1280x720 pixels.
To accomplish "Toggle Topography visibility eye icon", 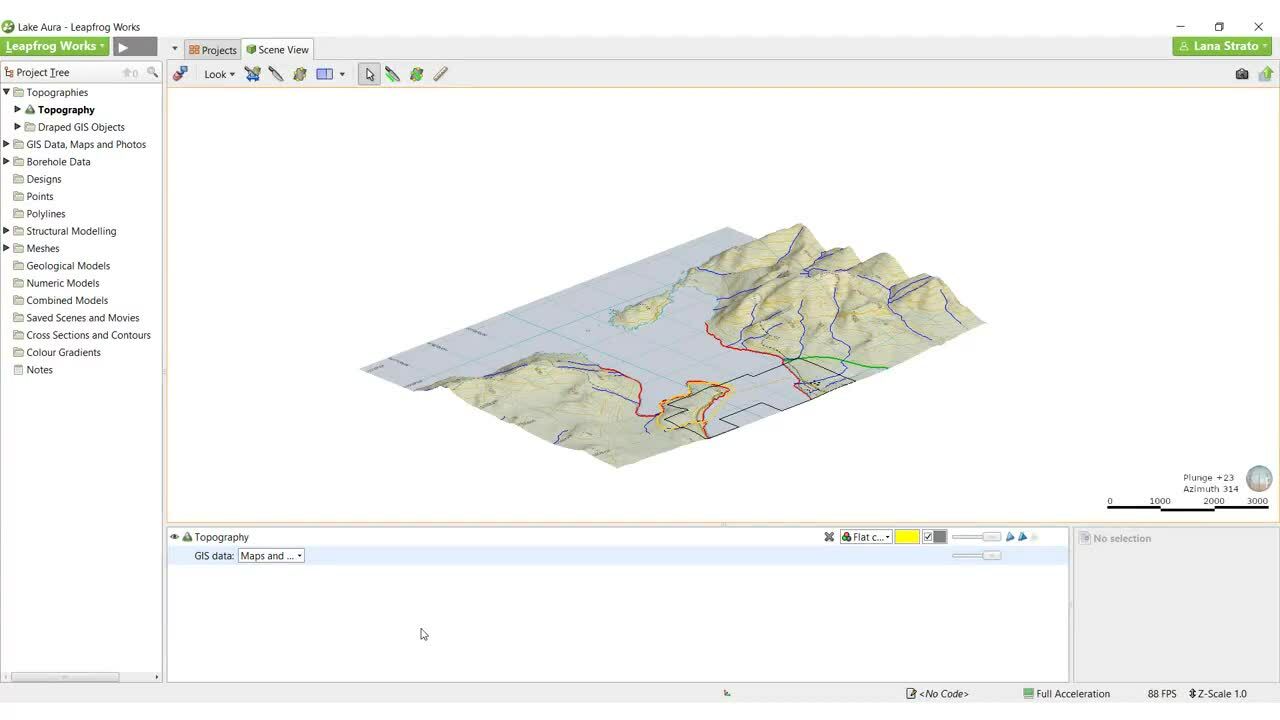I will pyautogui.click(x=174, y=537).
